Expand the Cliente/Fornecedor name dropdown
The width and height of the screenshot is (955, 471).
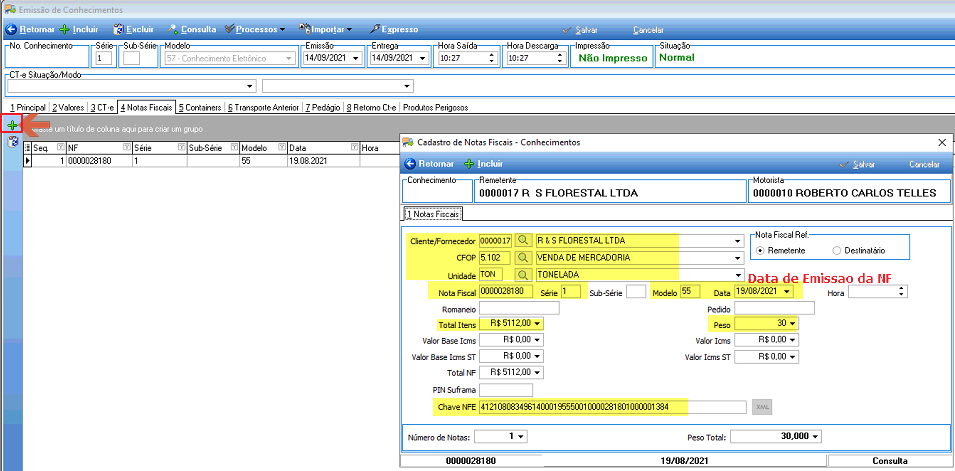[x=739, y=241]
